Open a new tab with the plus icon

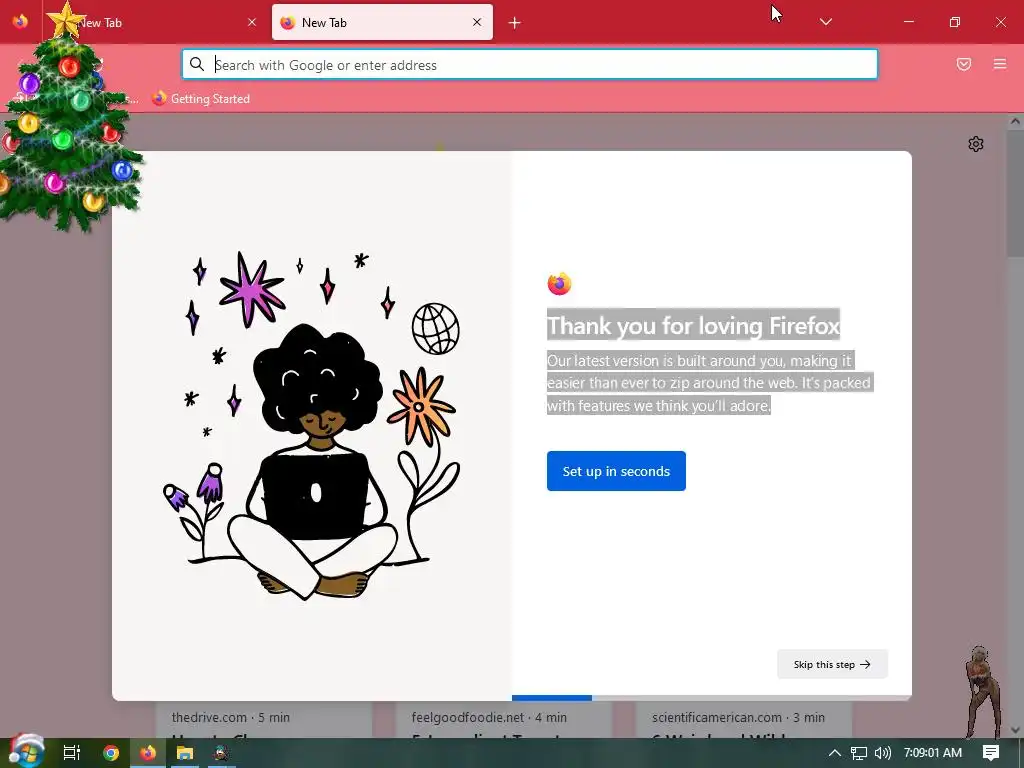point(515,23)
